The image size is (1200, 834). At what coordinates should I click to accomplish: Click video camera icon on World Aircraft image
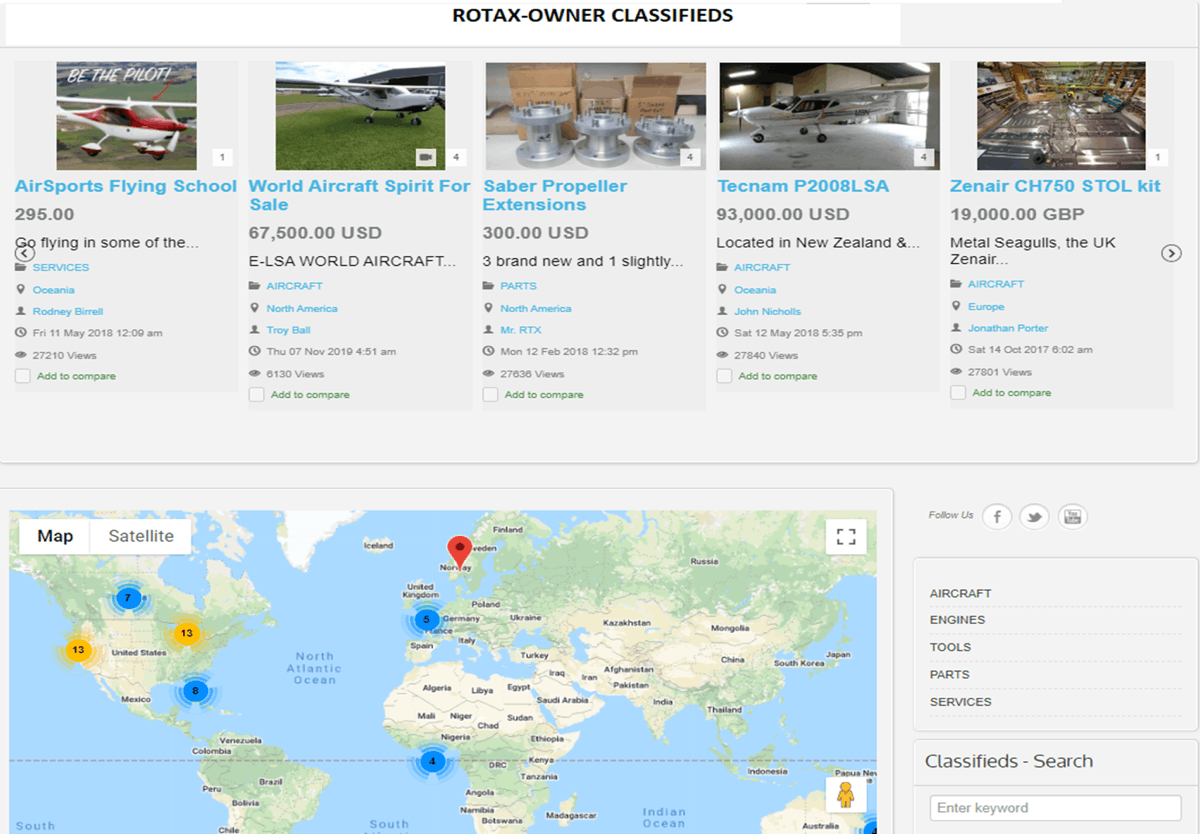click(426, 157)
